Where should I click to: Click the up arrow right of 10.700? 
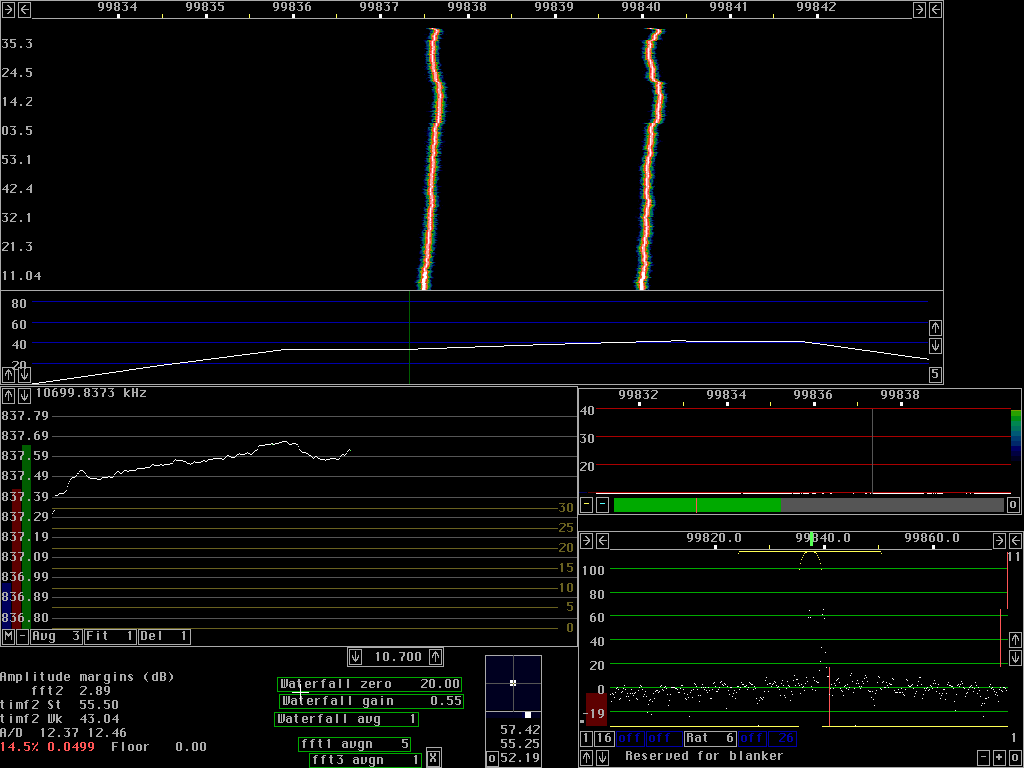(436, 657)
